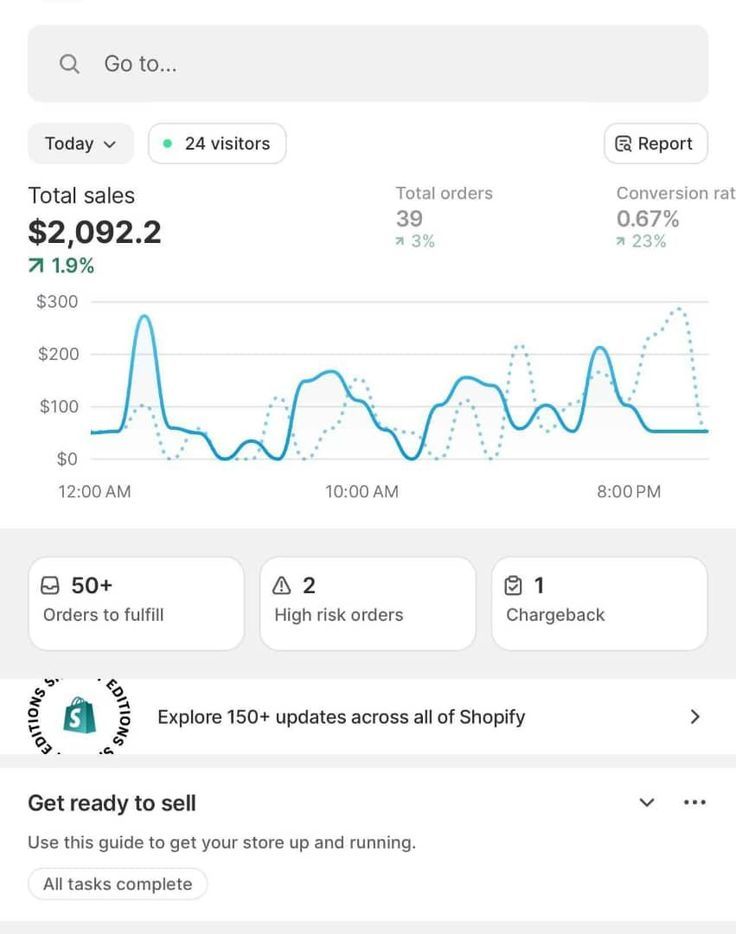Screen dimensions: 736x934
Task: Click the upward trend arrow beside 1.9%
Action: coord(37,265)
